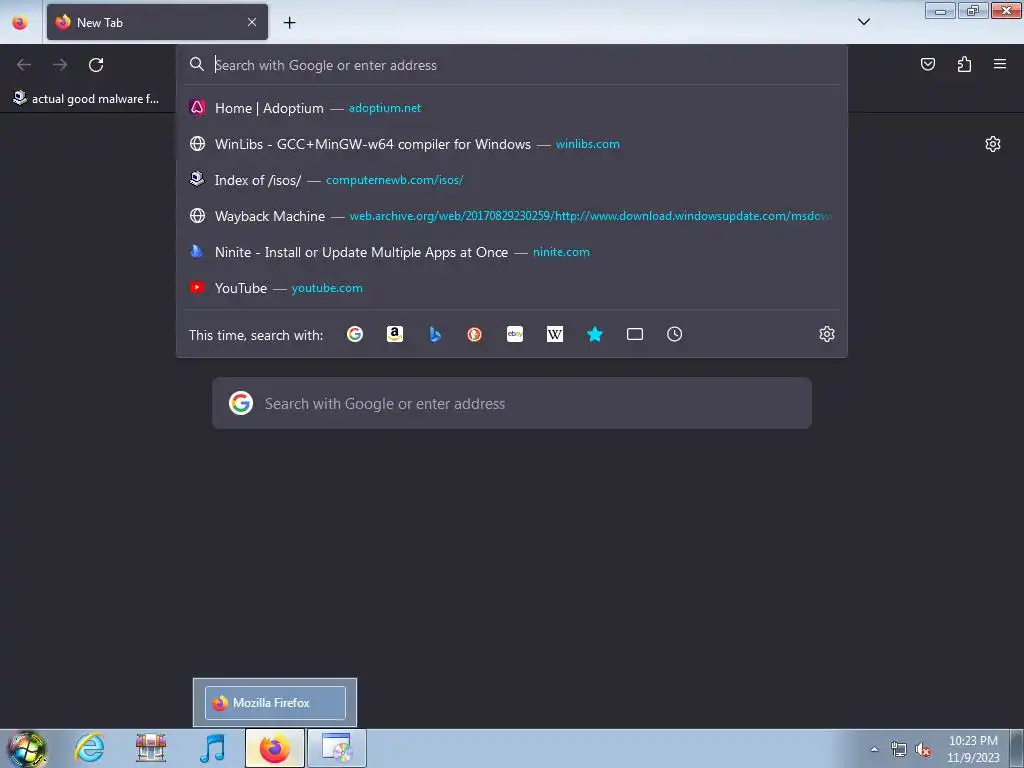This screenshot has height=768, width=1024.
Task: Launch Internet Explorer from the taskbar
Action: [x=89, y=748]
